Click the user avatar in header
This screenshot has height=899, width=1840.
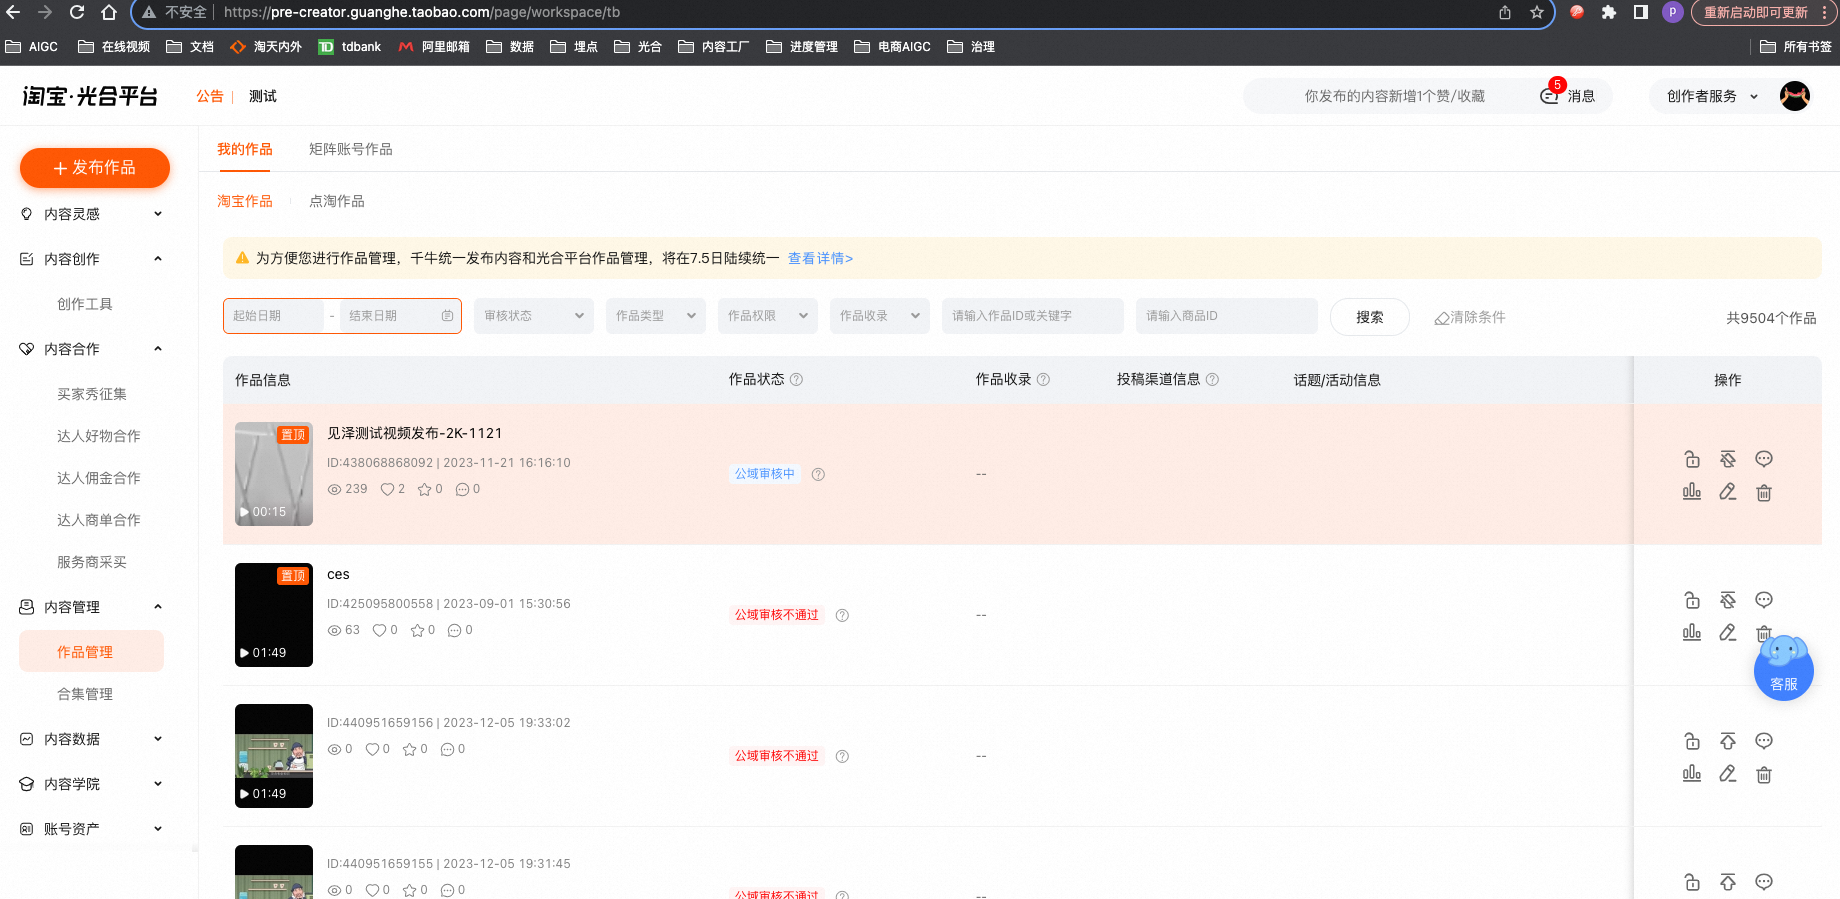[1795, 96]
